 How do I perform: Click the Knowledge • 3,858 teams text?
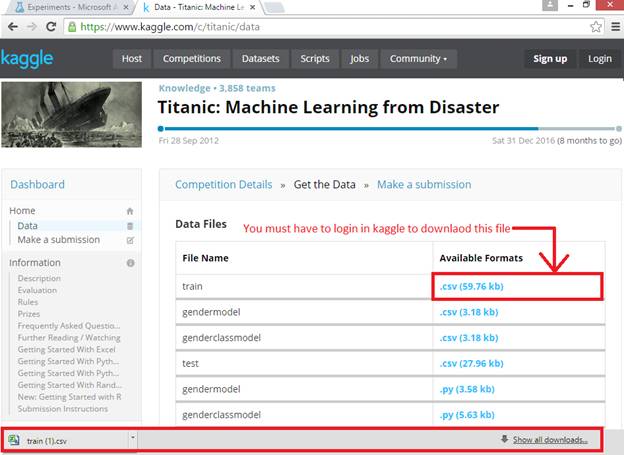click(x=217, y=88)
